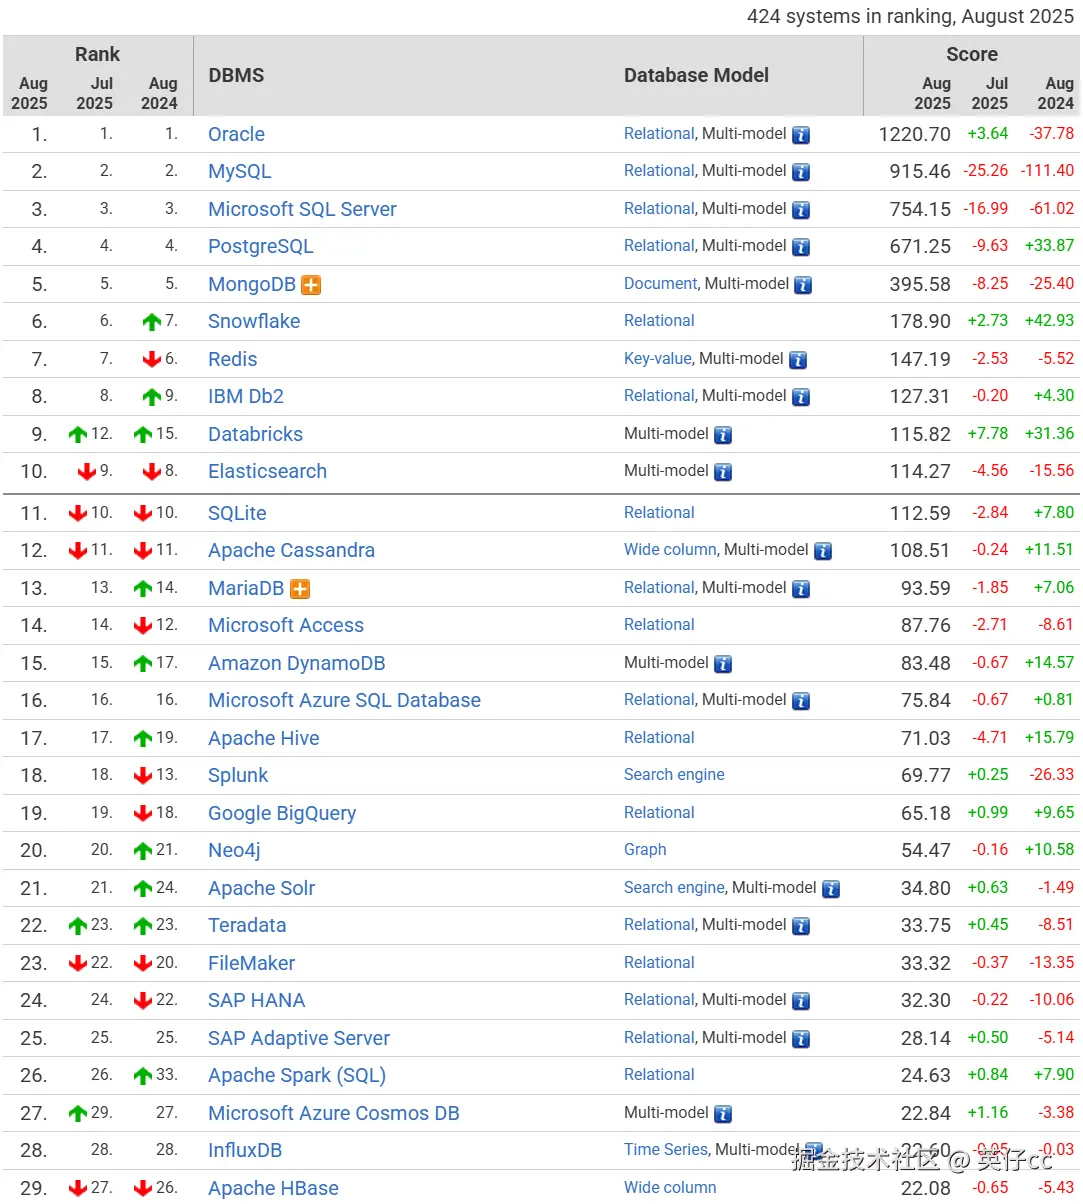The image size is (1083, 1204).
Task: Open the Apache Hive link
Action: coord(264,738)
